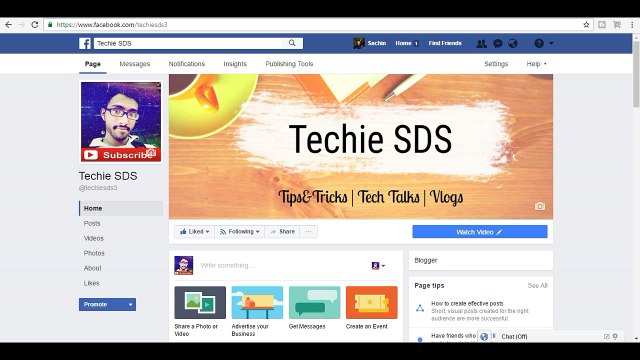Click the browser forward arrow
Screen dimensions: 640x360
pyautogui.click(x=22, y=24)
